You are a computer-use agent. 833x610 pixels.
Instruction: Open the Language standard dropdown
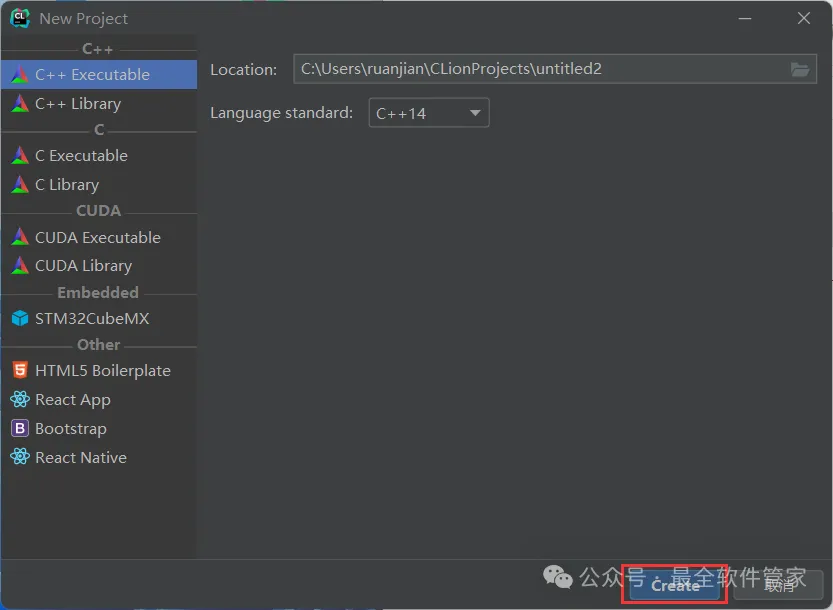429,113
